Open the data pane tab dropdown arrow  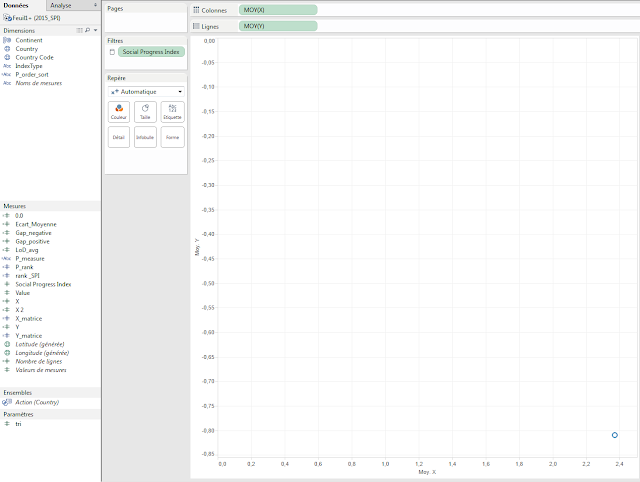(x=95, y=5)
